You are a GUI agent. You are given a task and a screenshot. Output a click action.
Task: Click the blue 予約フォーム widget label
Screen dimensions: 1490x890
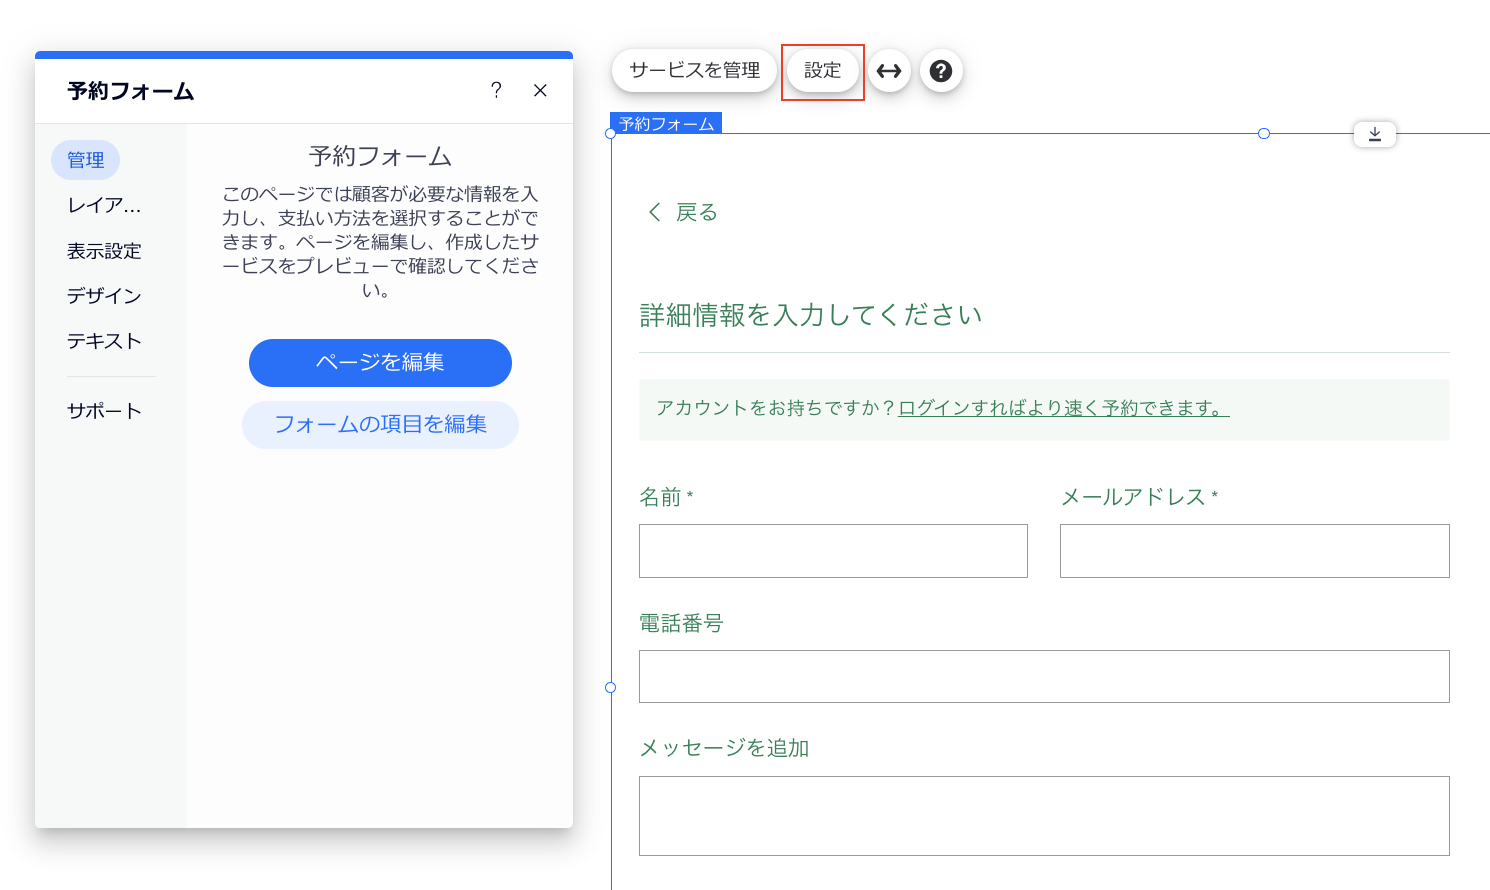coord(666,123)
